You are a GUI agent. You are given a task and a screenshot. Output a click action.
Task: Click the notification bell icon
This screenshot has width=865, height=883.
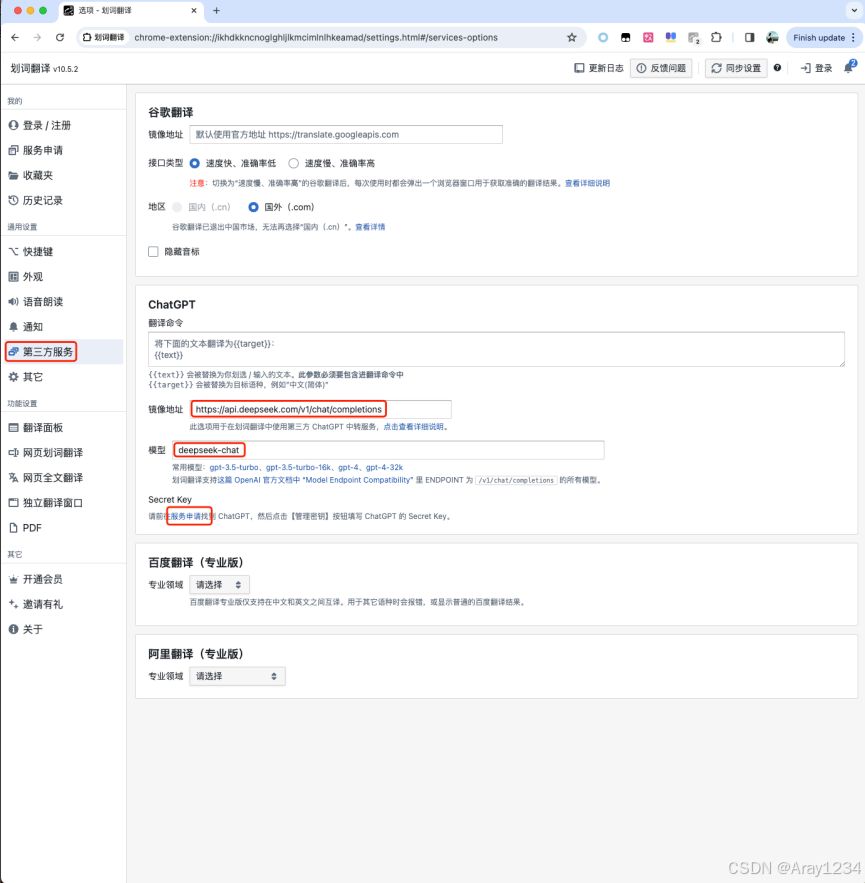click(x=849, y=68)
